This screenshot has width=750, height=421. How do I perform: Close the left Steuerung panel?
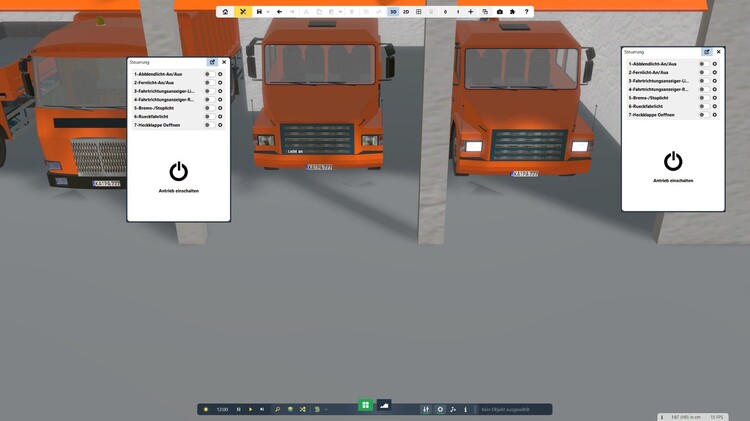click(x=224, y=62)
